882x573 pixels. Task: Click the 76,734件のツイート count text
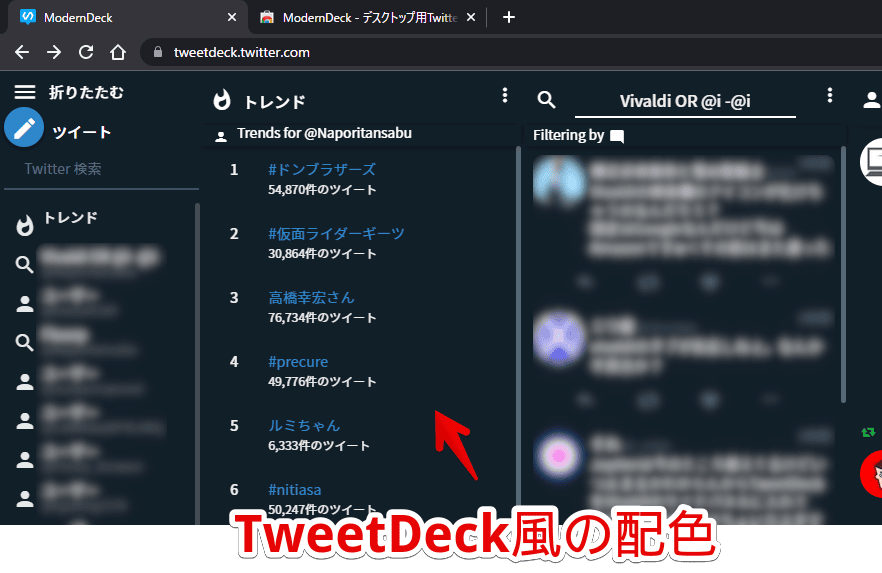pos(322,318)
